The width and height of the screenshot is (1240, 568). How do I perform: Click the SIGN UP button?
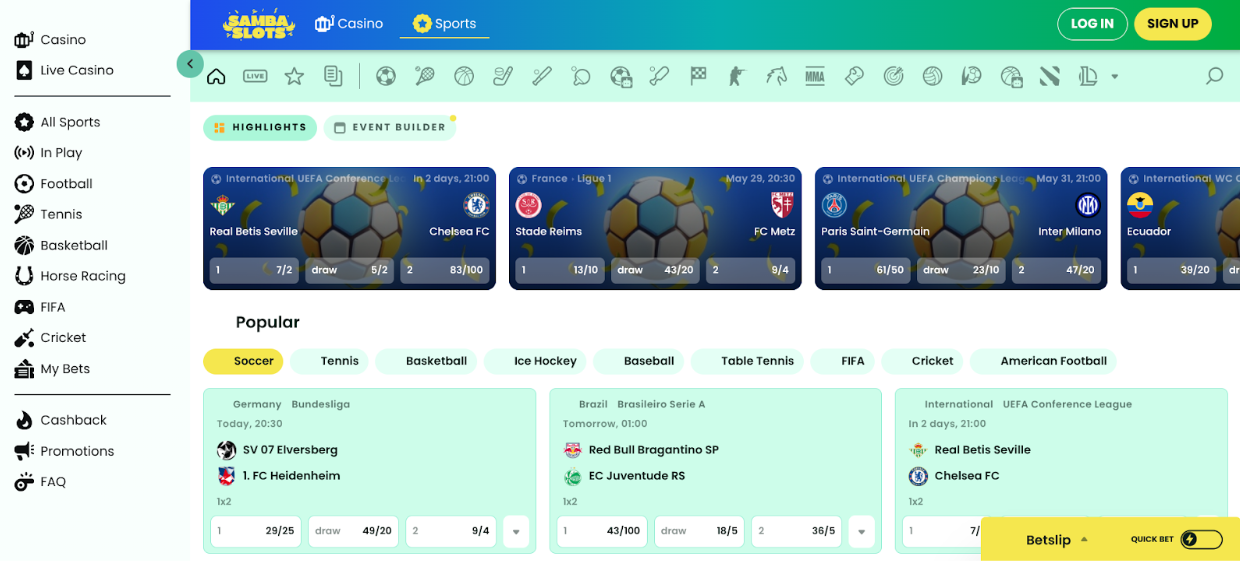coord(1173,24)
